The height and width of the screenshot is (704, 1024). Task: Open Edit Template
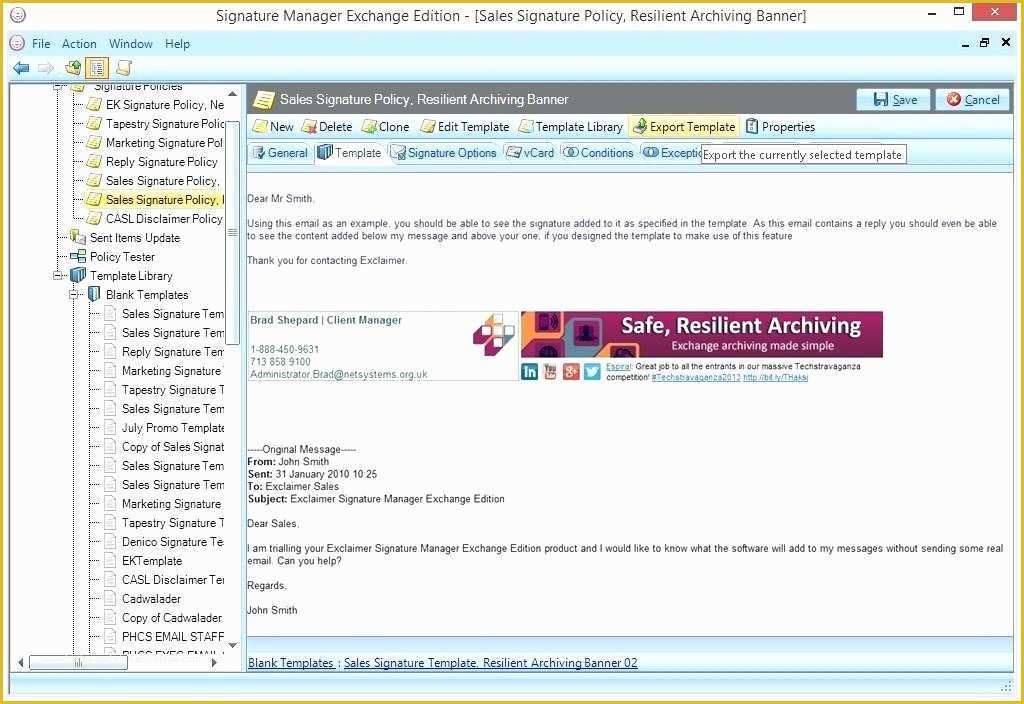click(x=465, y=127)
